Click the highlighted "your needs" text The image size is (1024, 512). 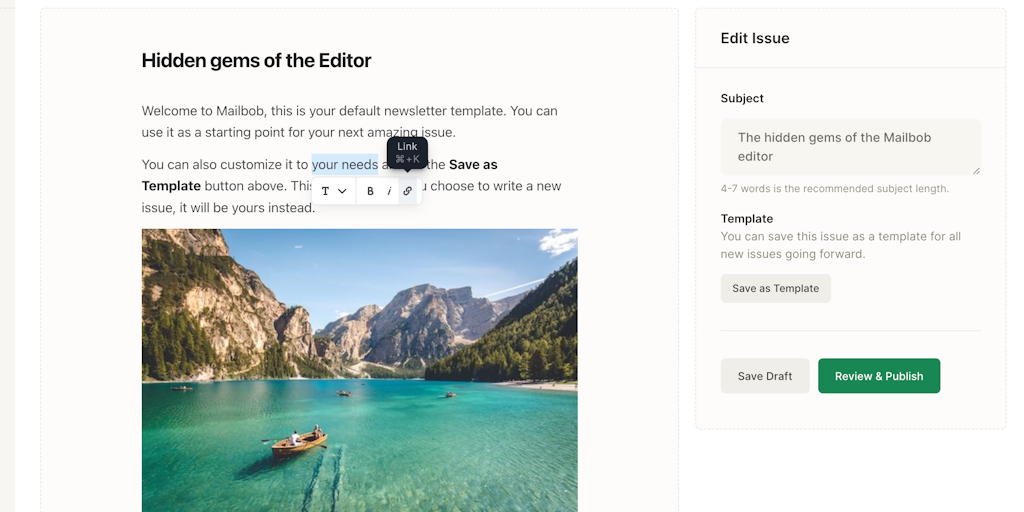(x=344, y=165)
